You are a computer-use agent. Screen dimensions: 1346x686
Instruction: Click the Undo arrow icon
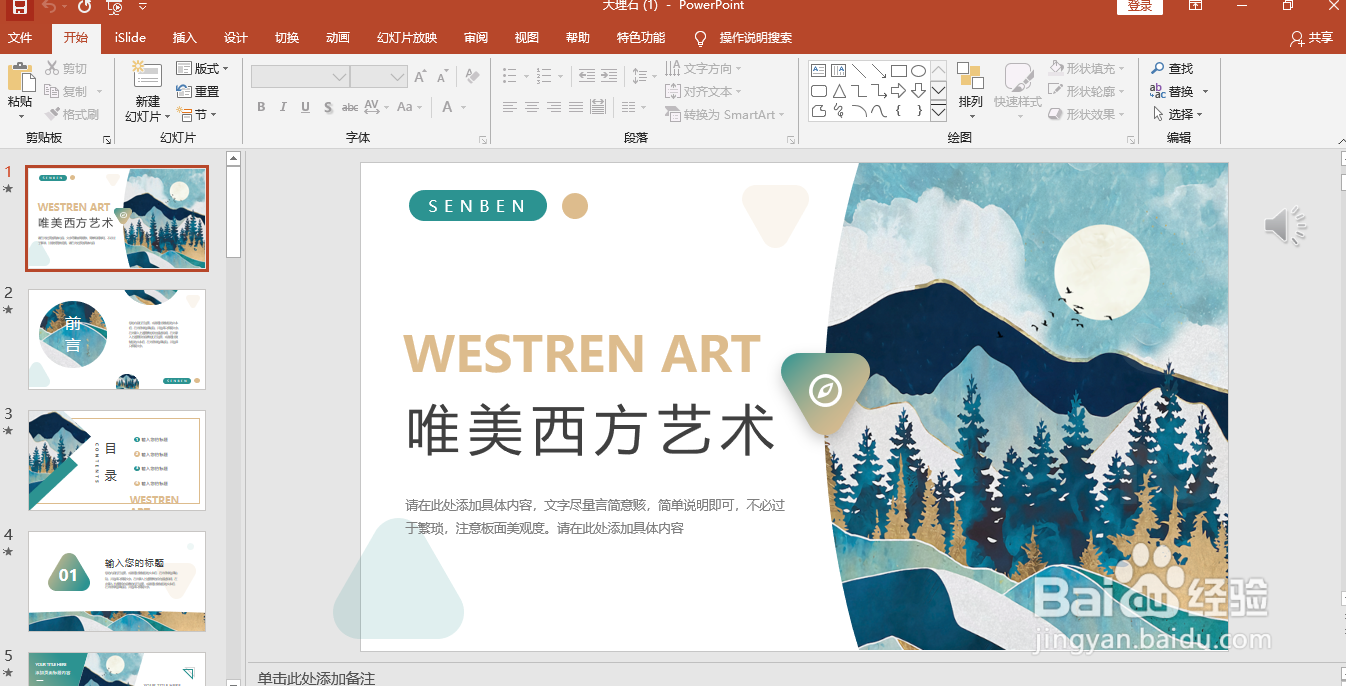click(49, 7)
